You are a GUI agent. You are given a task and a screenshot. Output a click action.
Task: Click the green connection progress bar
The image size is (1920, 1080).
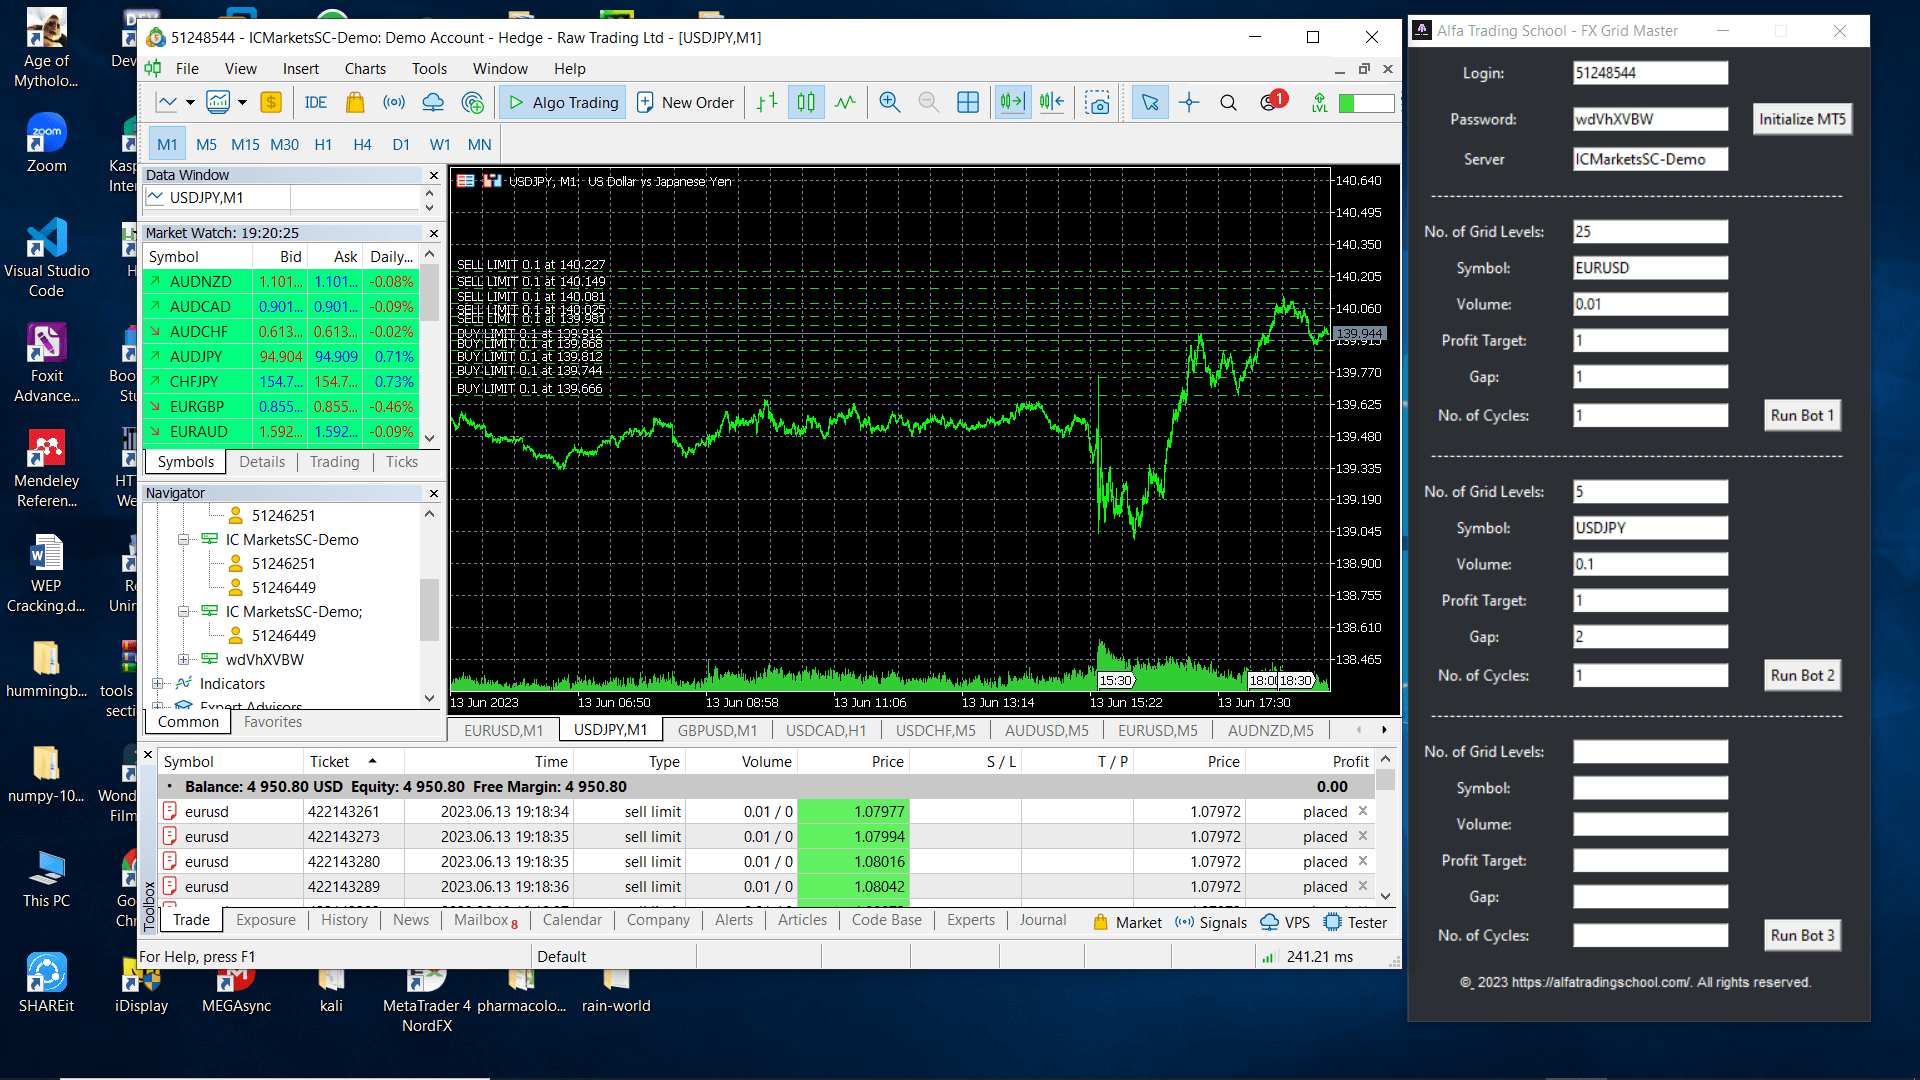[x=1366, y=103]
